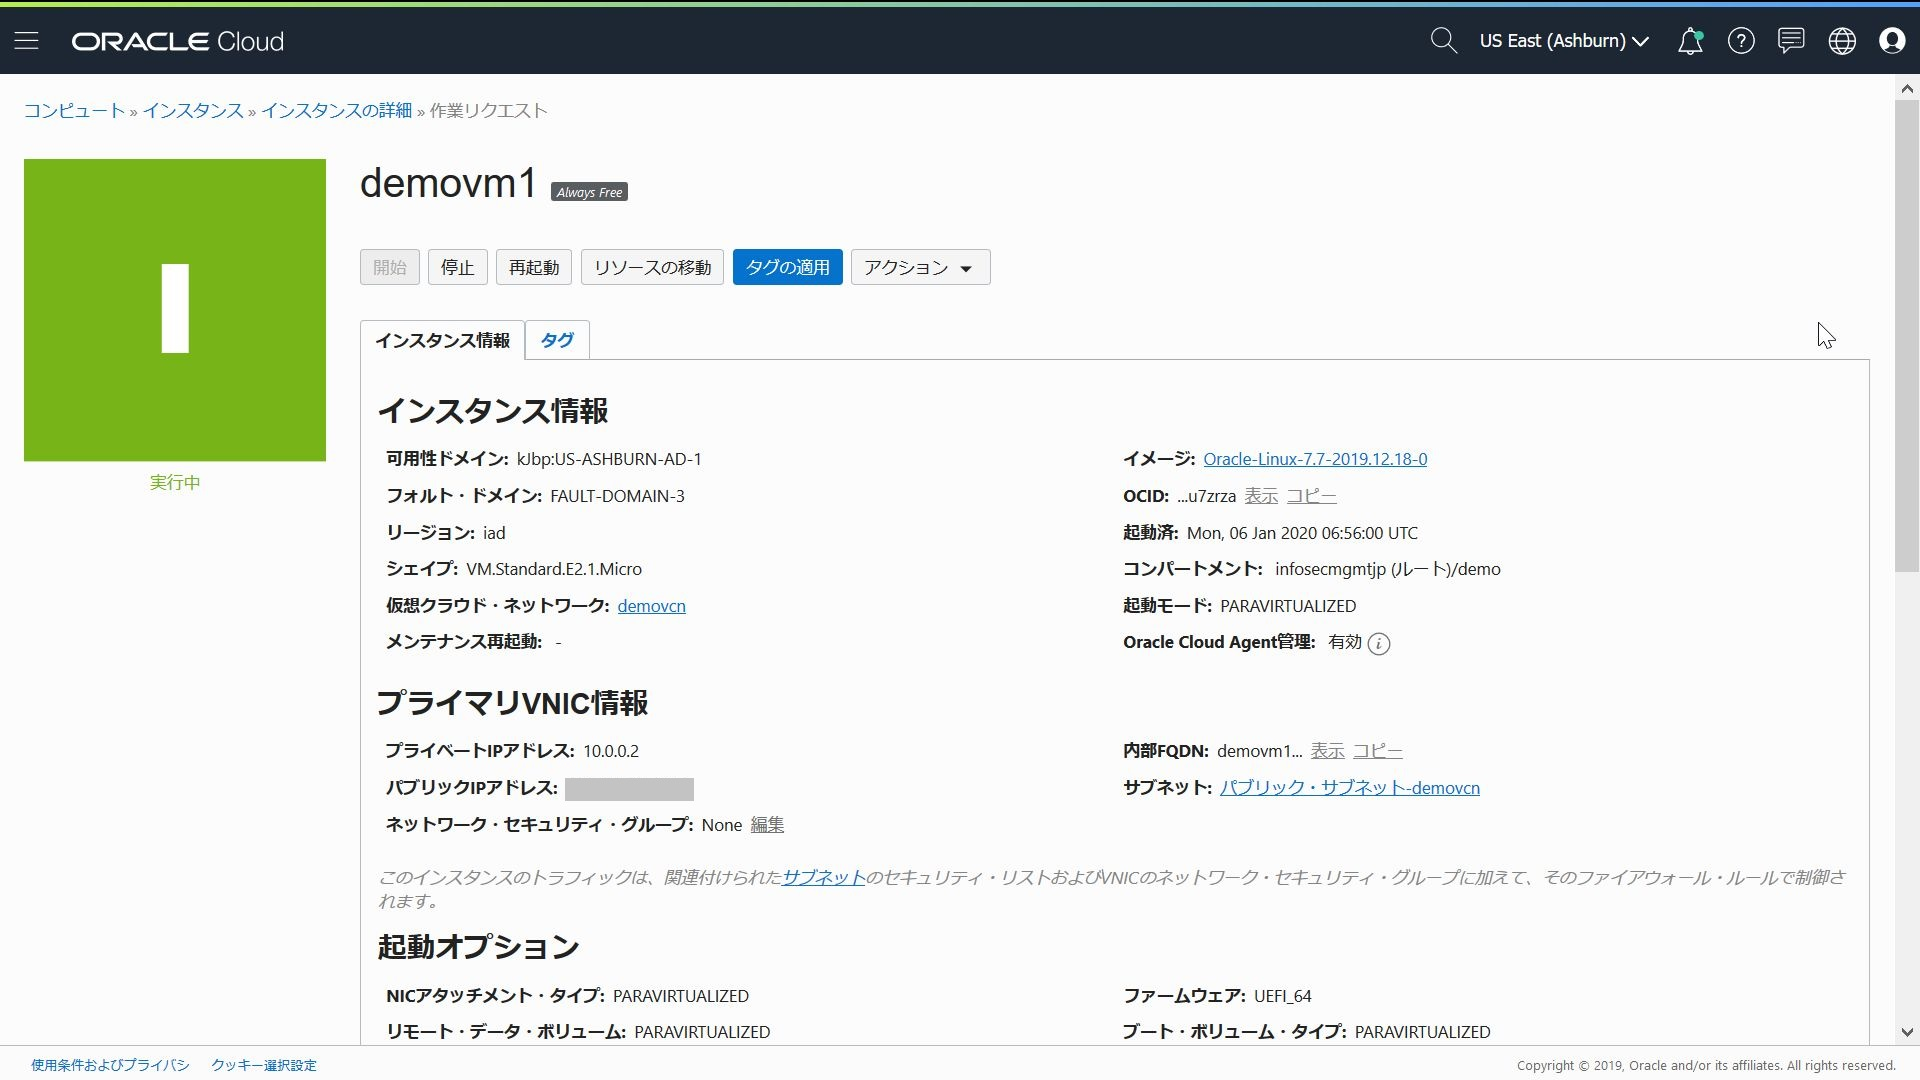Image resolution: width=1920 pixels, height=1080 pixels.
Task: Open 使用条件およびプライバシ footer link
Action: coord(110,1065)
